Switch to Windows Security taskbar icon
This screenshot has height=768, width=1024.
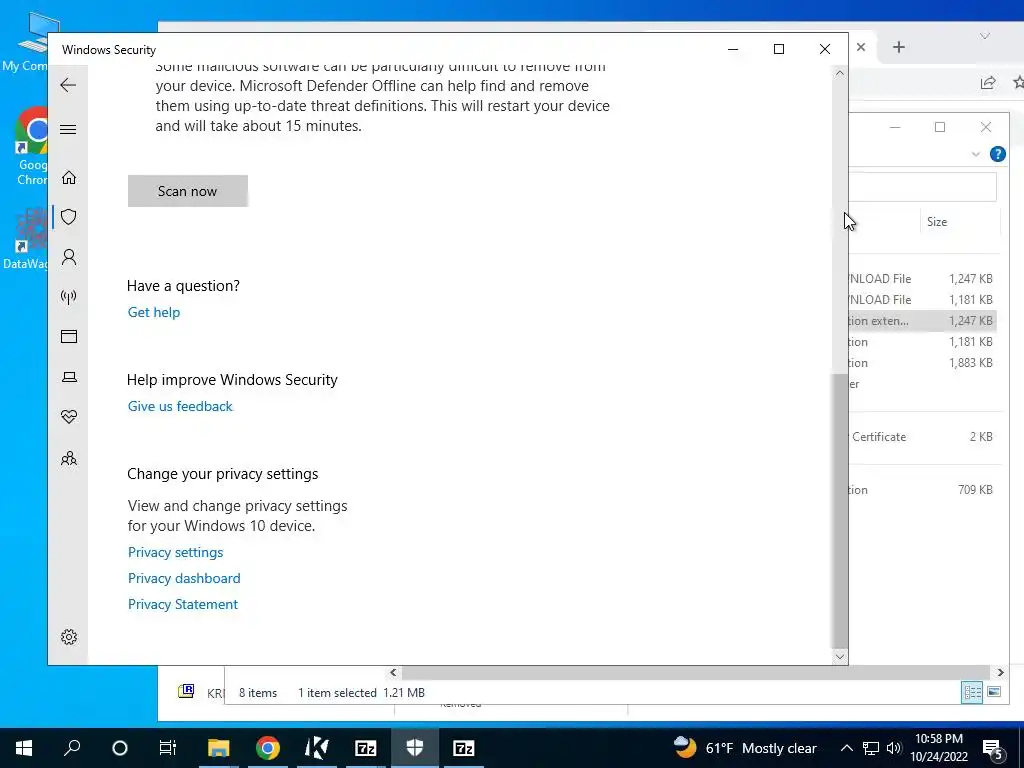[415, 748]
